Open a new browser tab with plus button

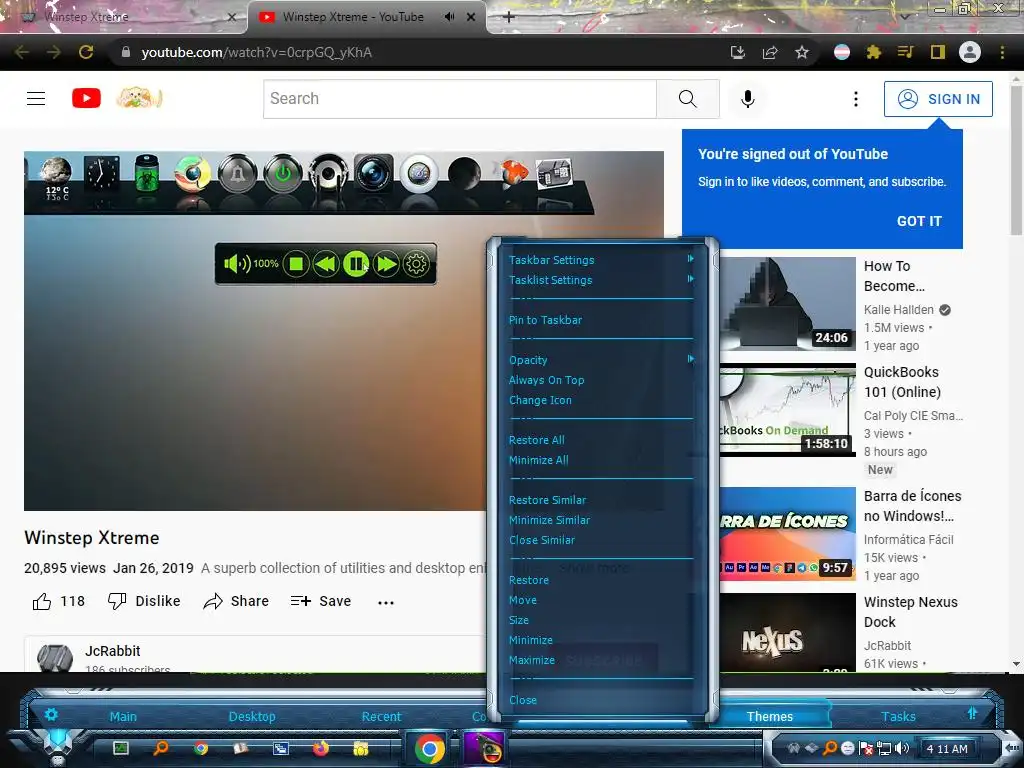(509, 17)
